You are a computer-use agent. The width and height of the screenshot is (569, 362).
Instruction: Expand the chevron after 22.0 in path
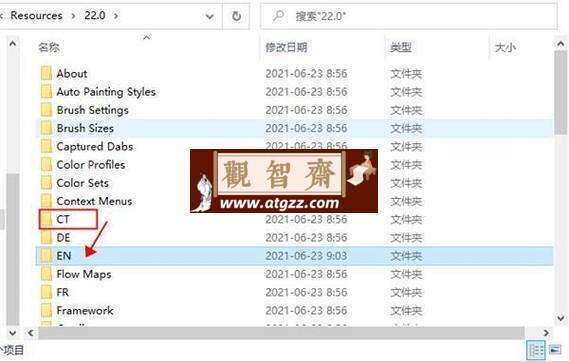(116, 16)
